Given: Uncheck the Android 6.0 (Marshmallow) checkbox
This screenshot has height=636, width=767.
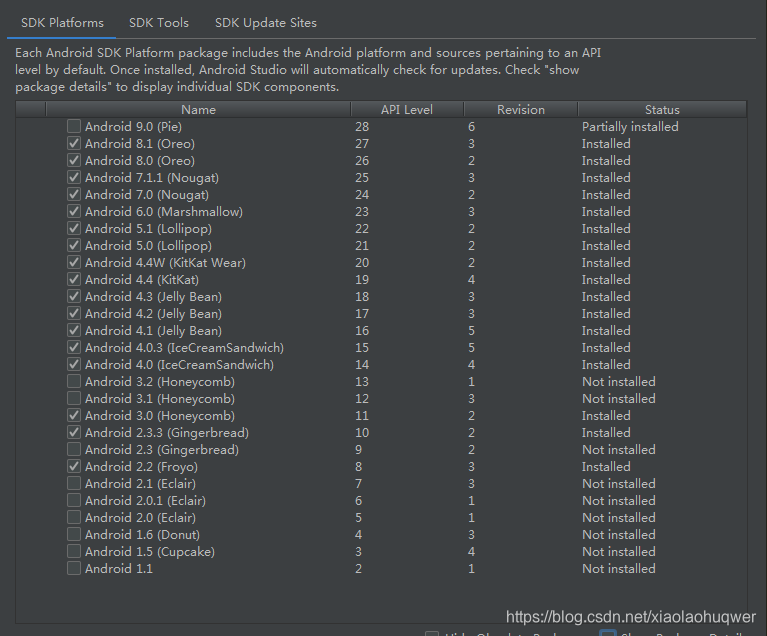Looking at the screenshot, I should [74, 211].
